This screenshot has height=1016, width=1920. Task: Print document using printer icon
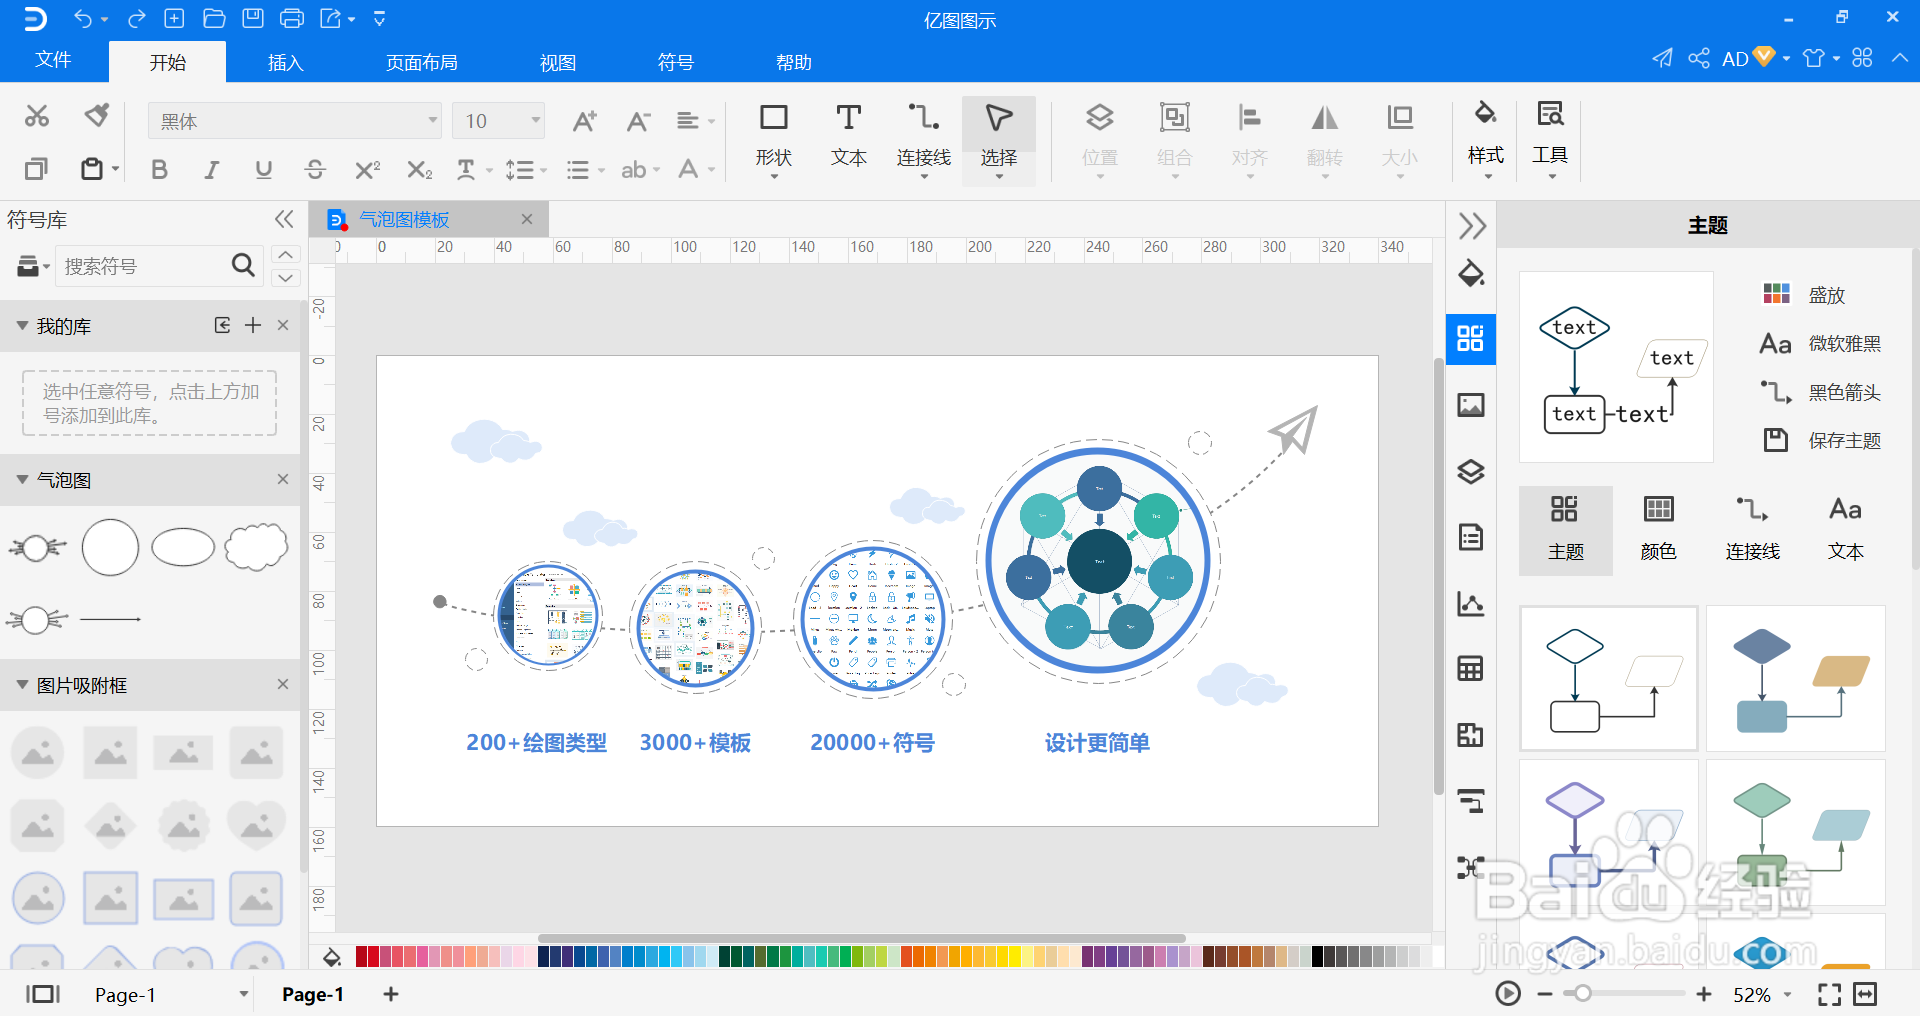pyautogui.click(x=292, y=18)
